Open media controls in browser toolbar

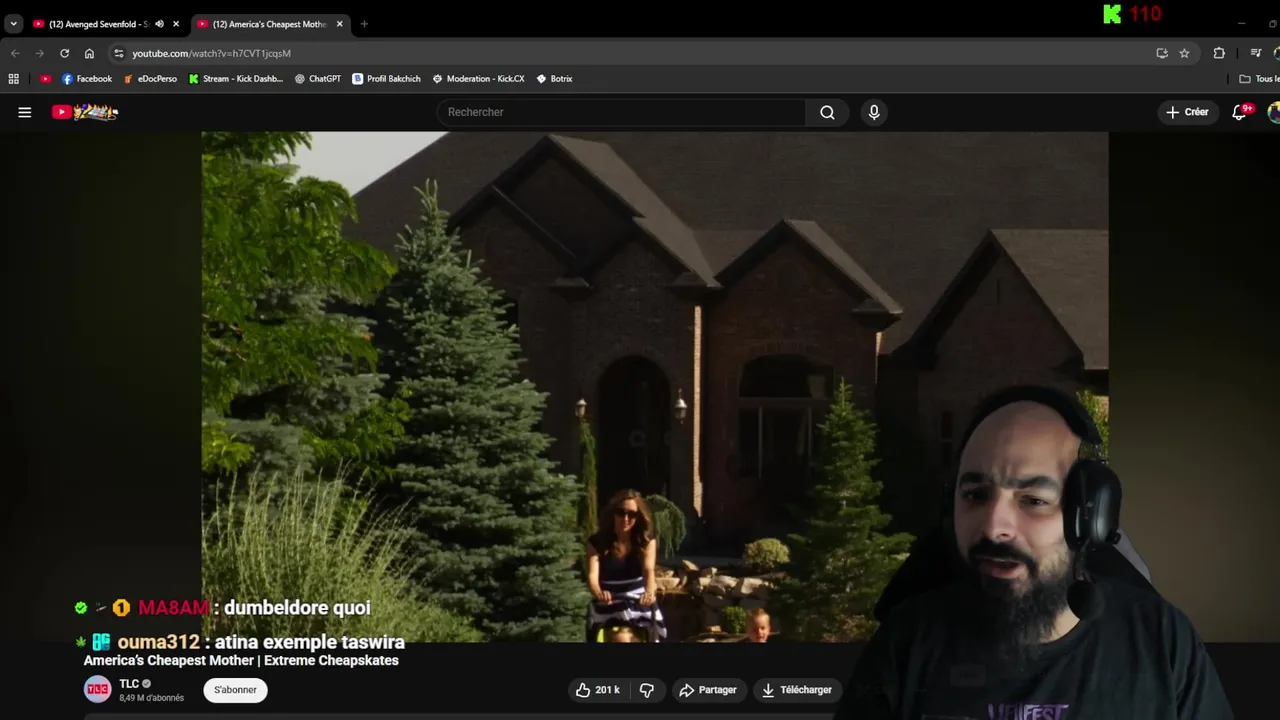pyautogui.click(x=1256, y=53)
